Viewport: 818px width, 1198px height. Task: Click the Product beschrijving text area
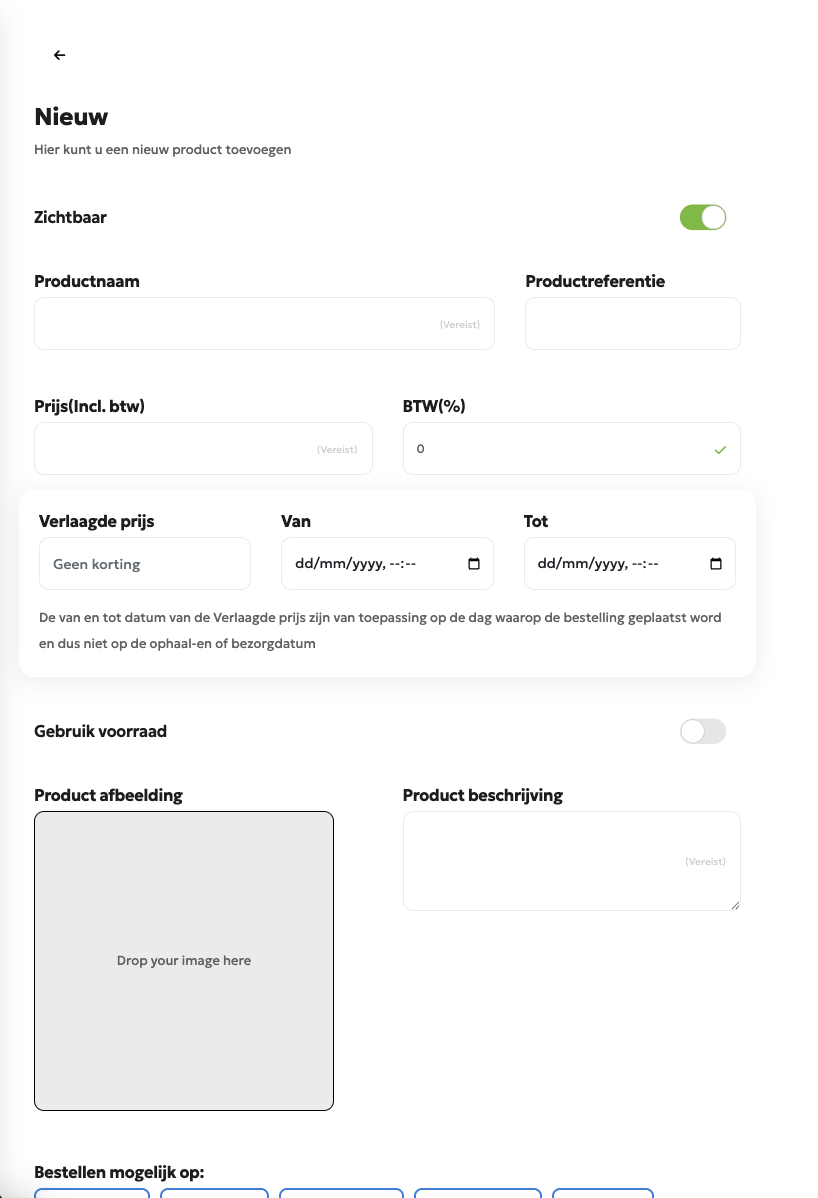[x=571, y=861]
